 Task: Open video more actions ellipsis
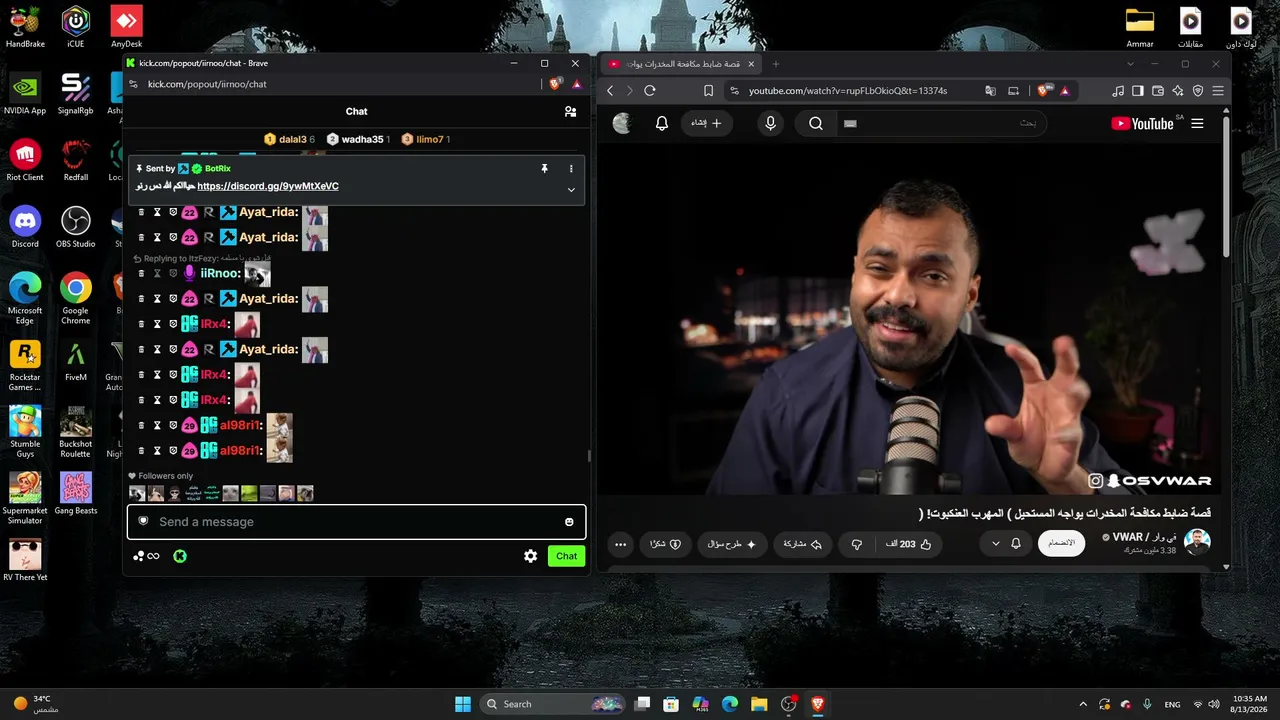tap(621, 544)
